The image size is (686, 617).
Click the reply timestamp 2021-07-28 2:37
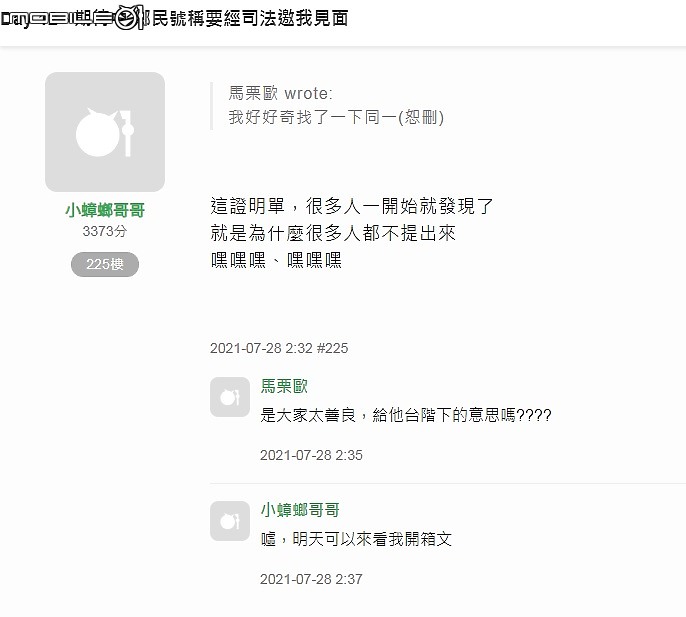pos(311,579)
